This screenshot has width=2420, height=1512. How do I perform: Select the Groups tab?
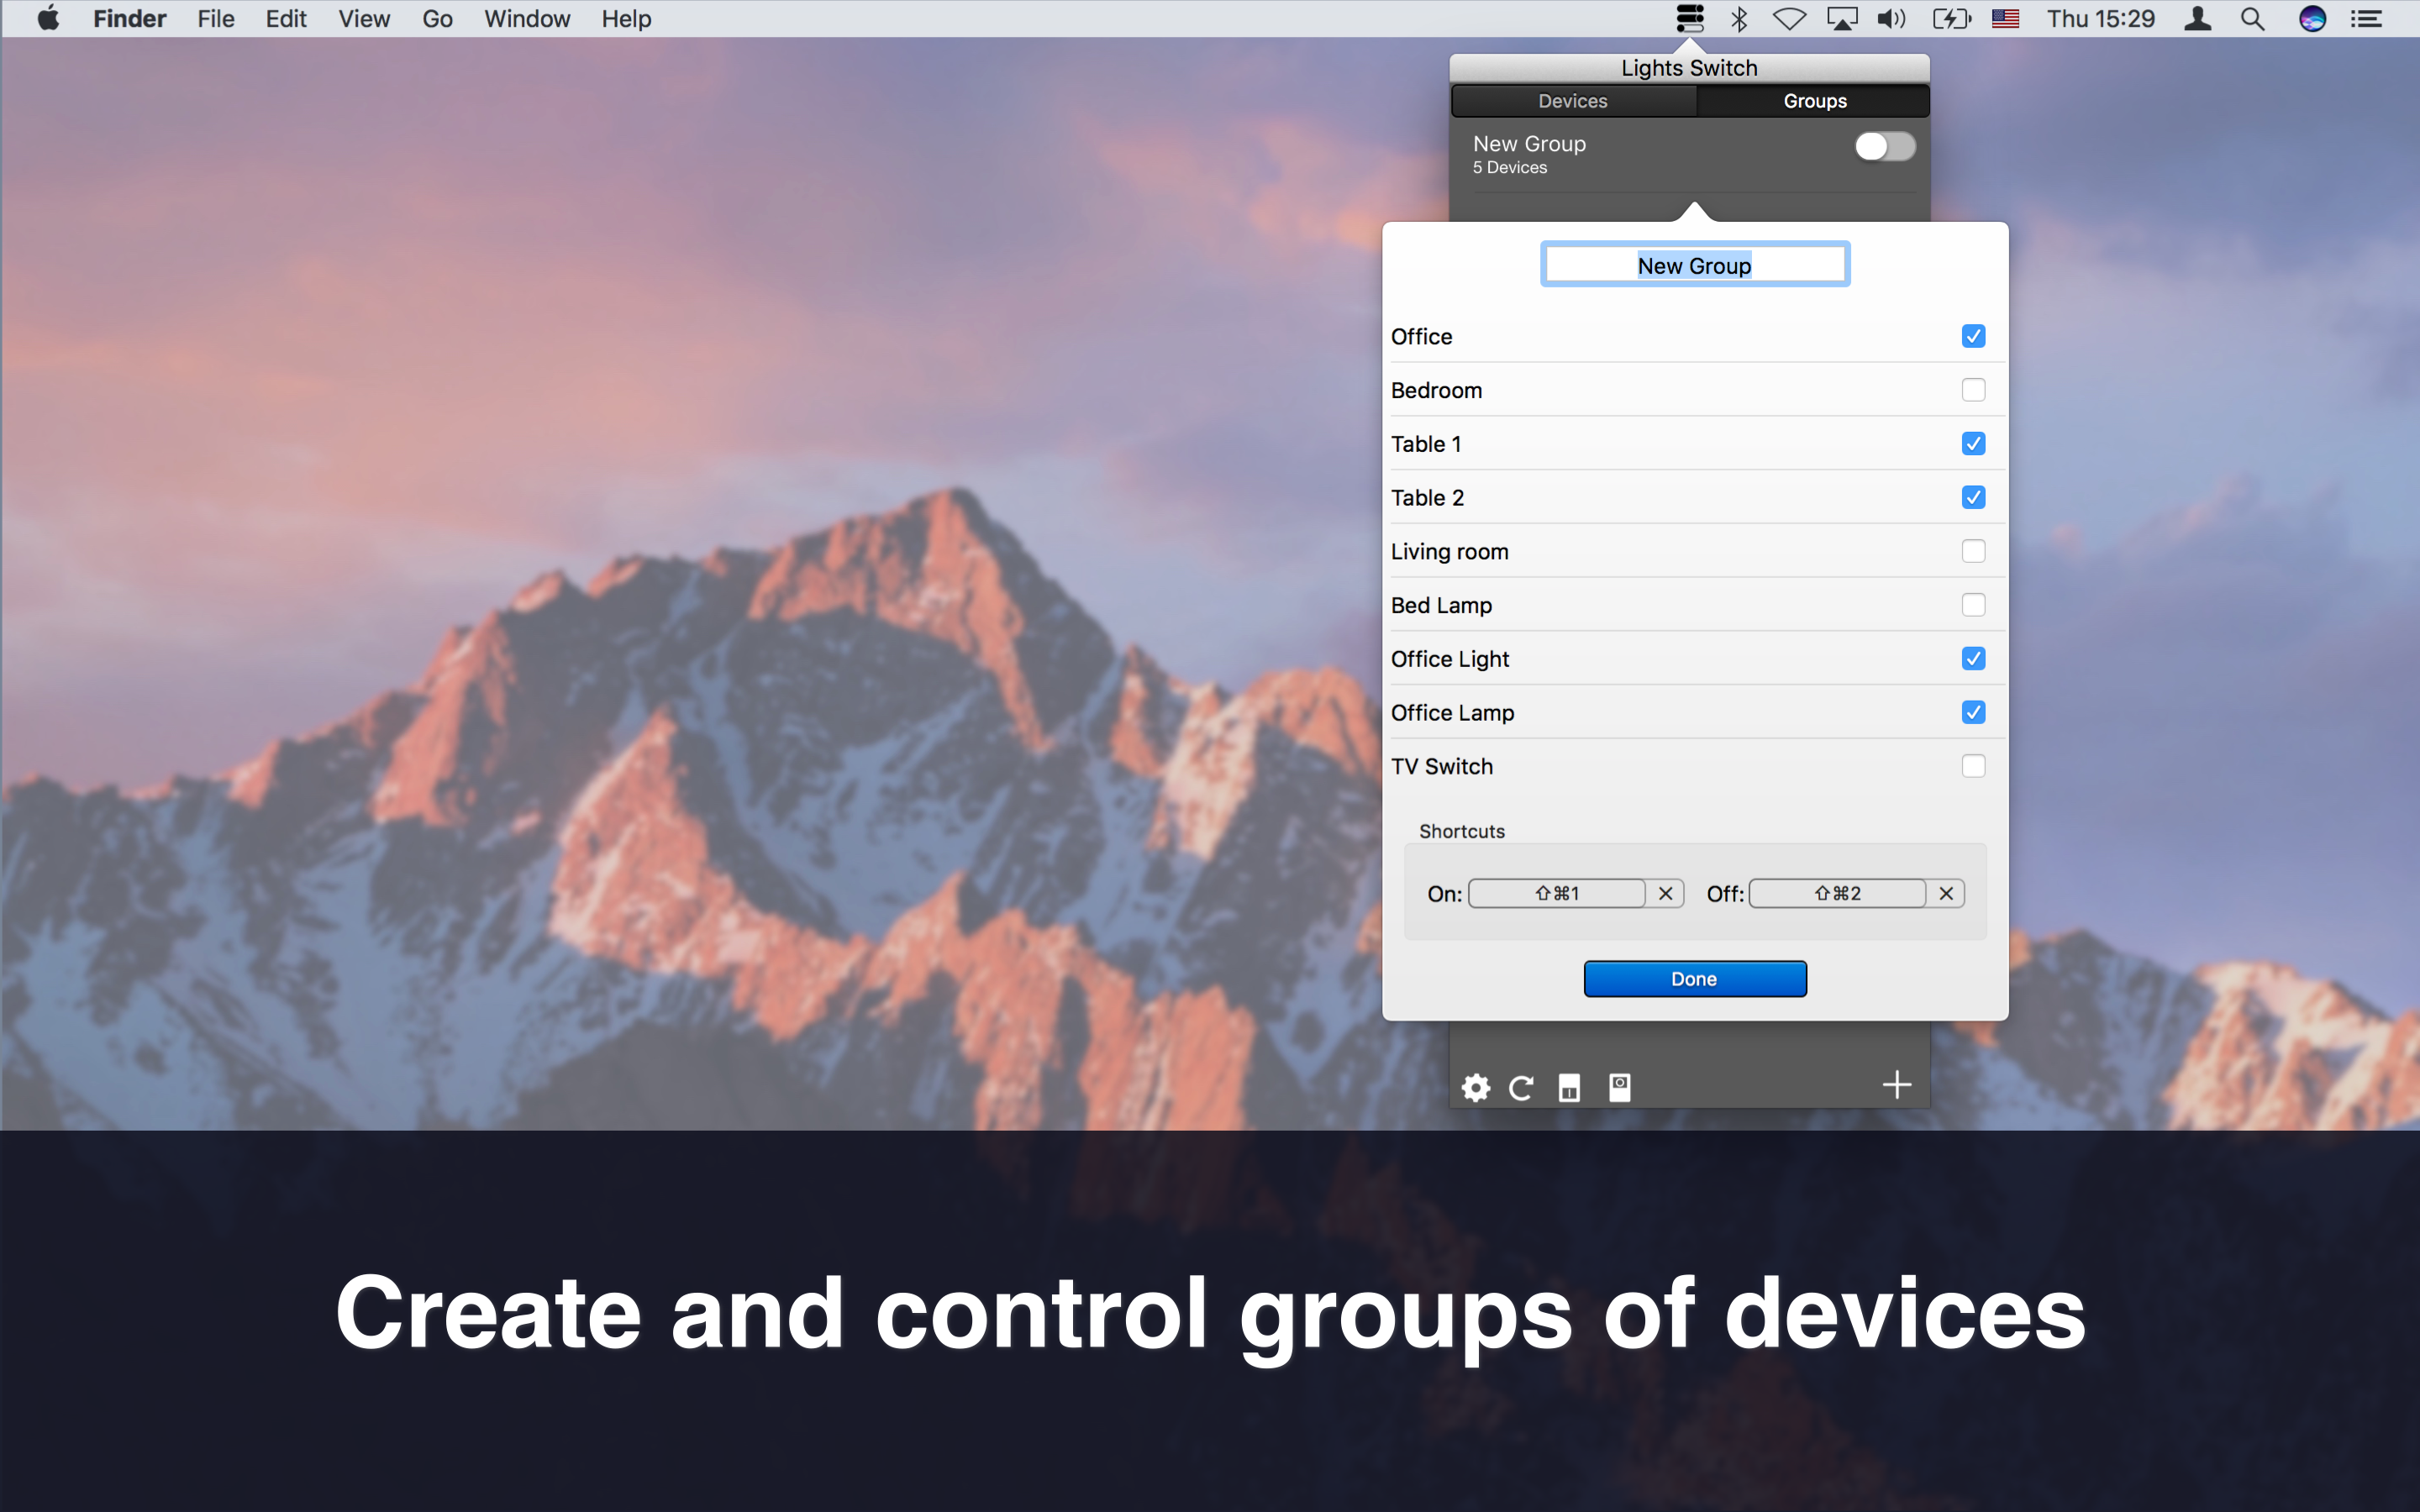(1814, 101)
